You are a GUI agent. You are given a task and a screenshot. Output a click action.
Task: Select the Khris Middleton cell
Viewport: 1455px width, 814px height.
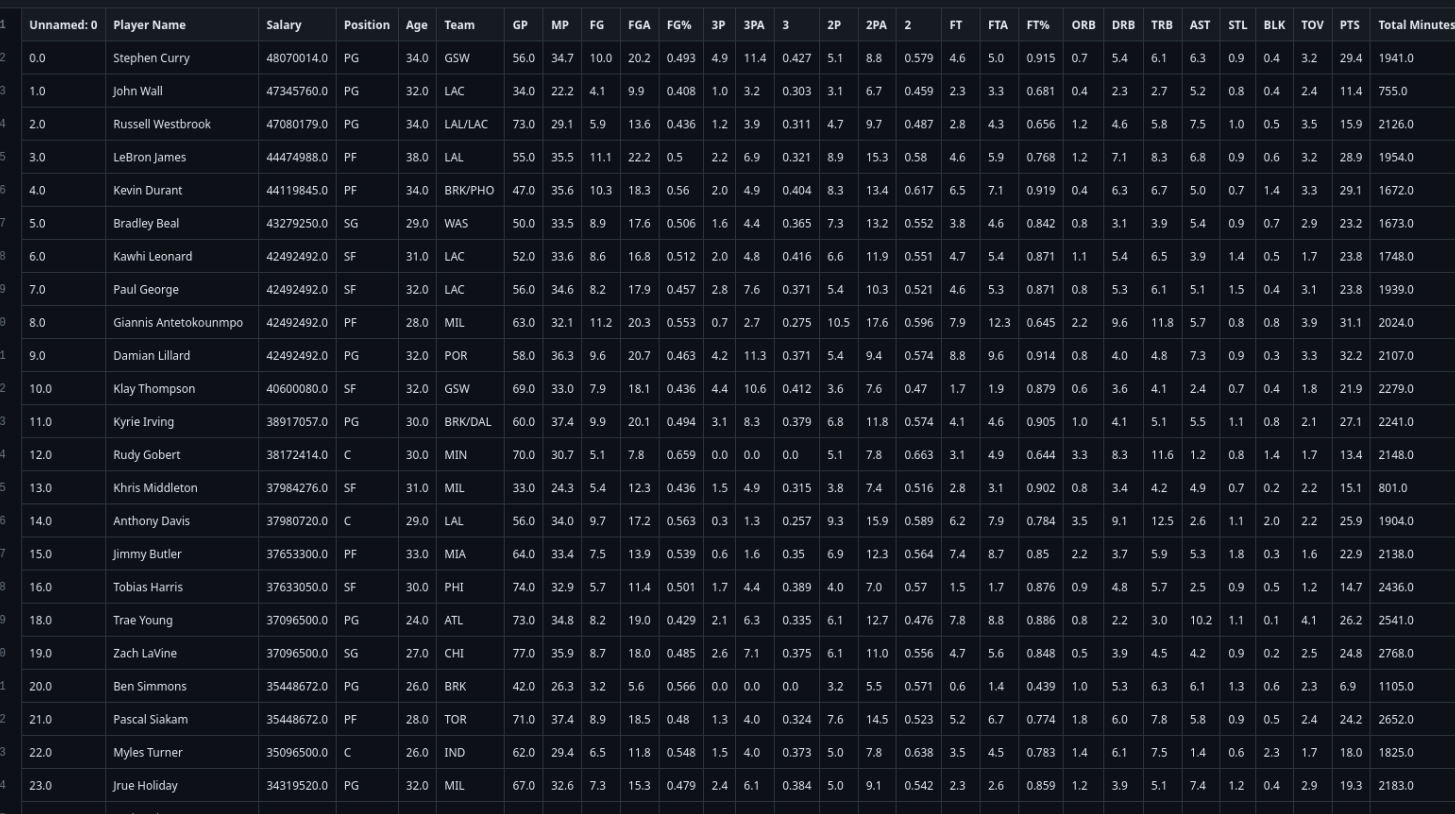point(181,487)
